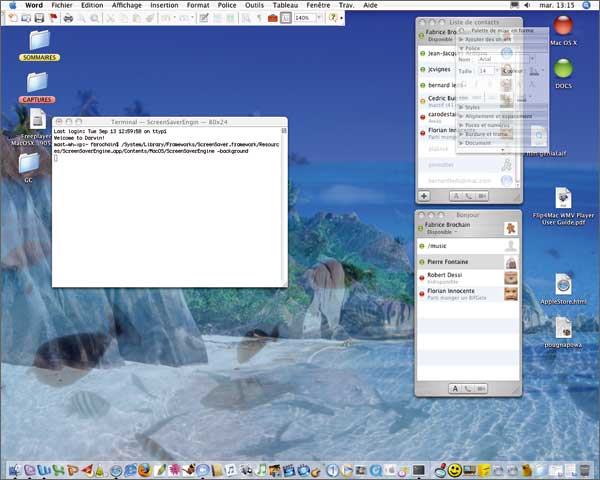Open the Format menu

(x=198, y=5)
